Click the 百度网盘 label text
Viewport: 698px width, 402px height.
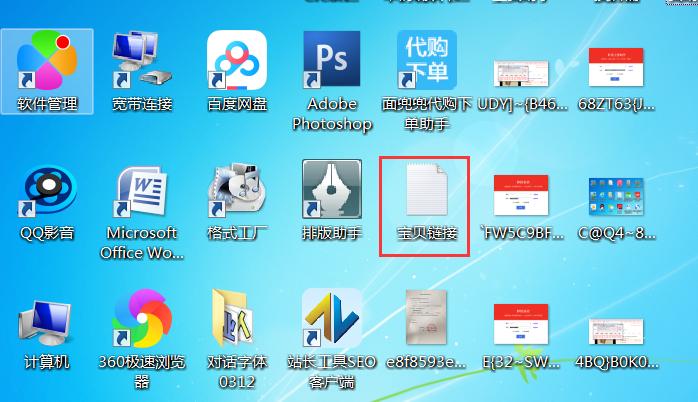(237, 104)
